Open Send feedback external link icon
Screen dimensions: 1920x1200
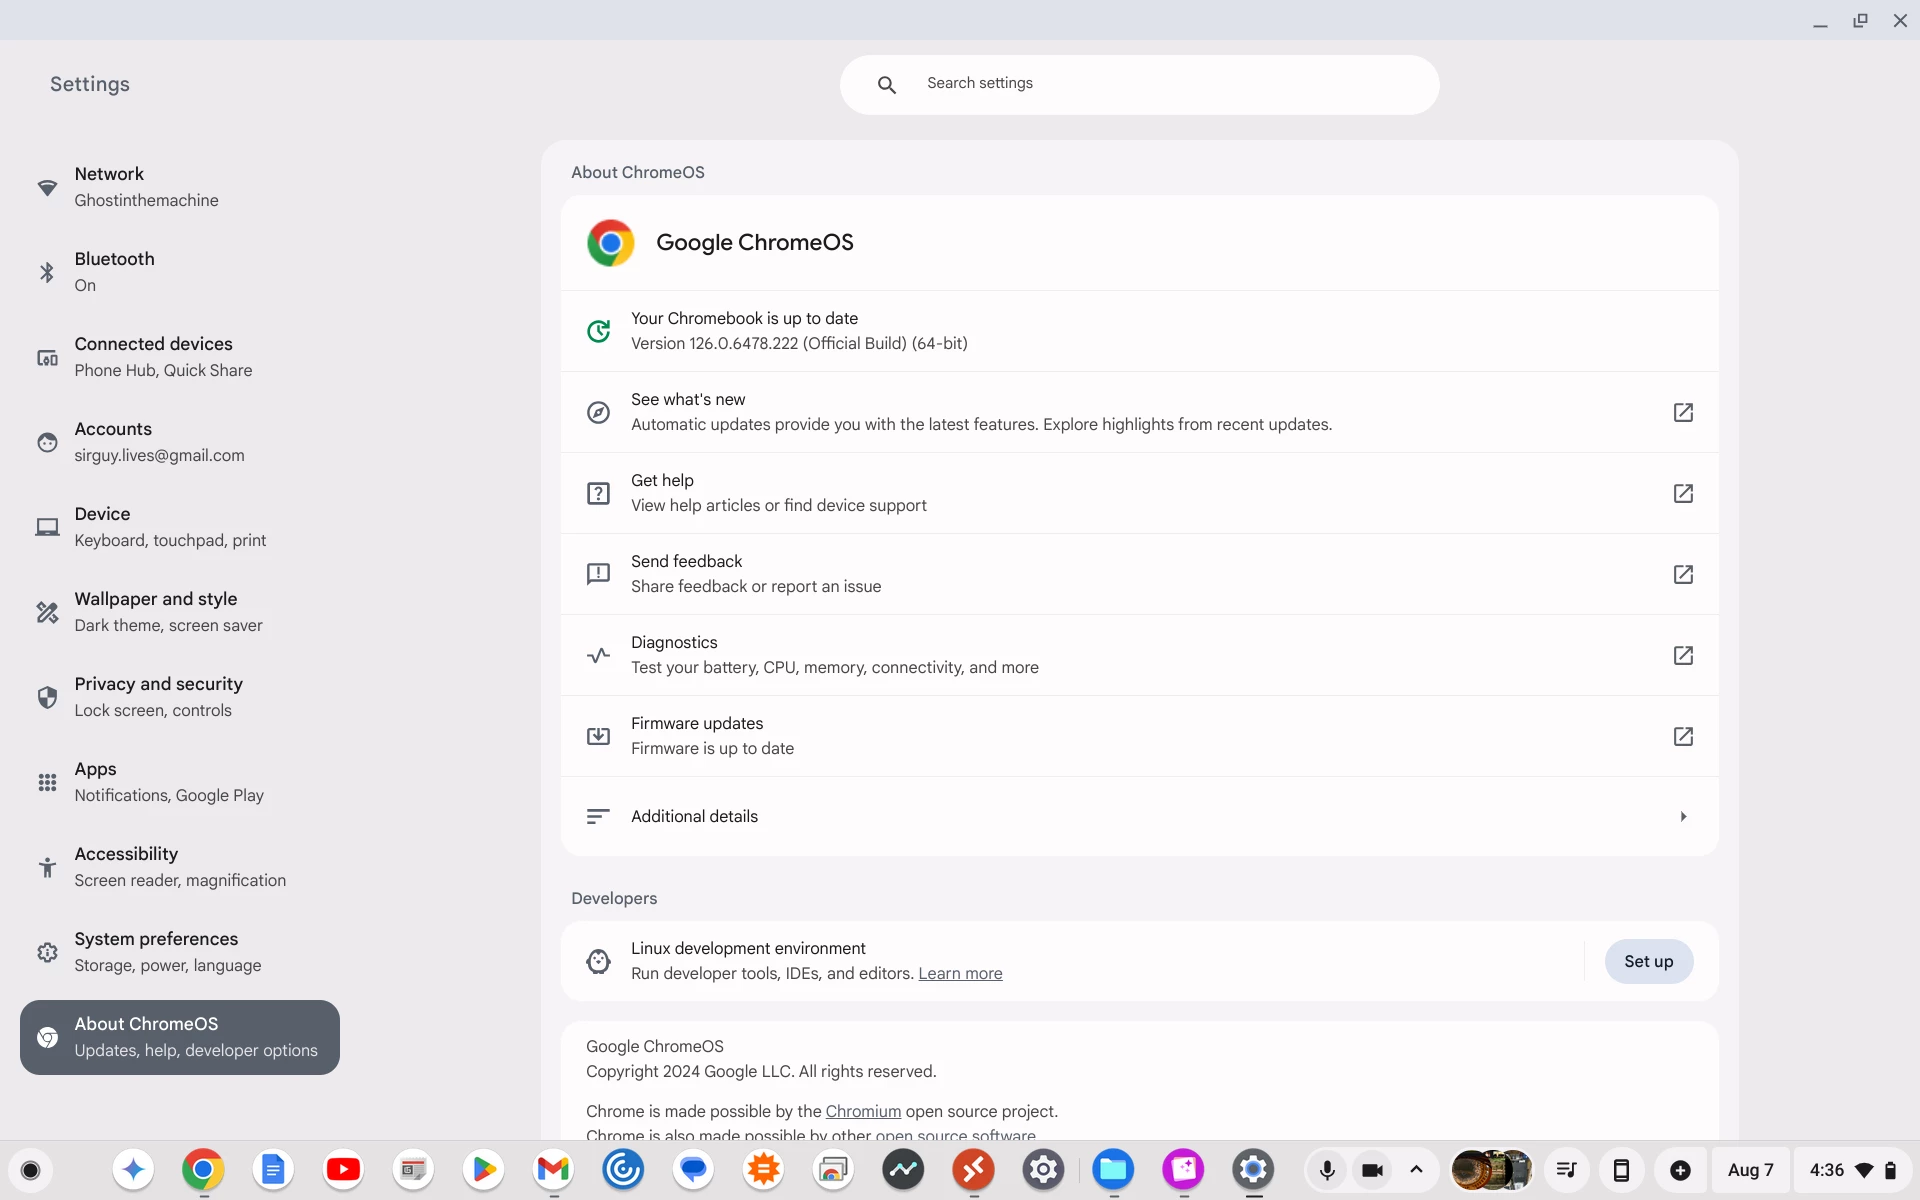(x=1683, y=574)
